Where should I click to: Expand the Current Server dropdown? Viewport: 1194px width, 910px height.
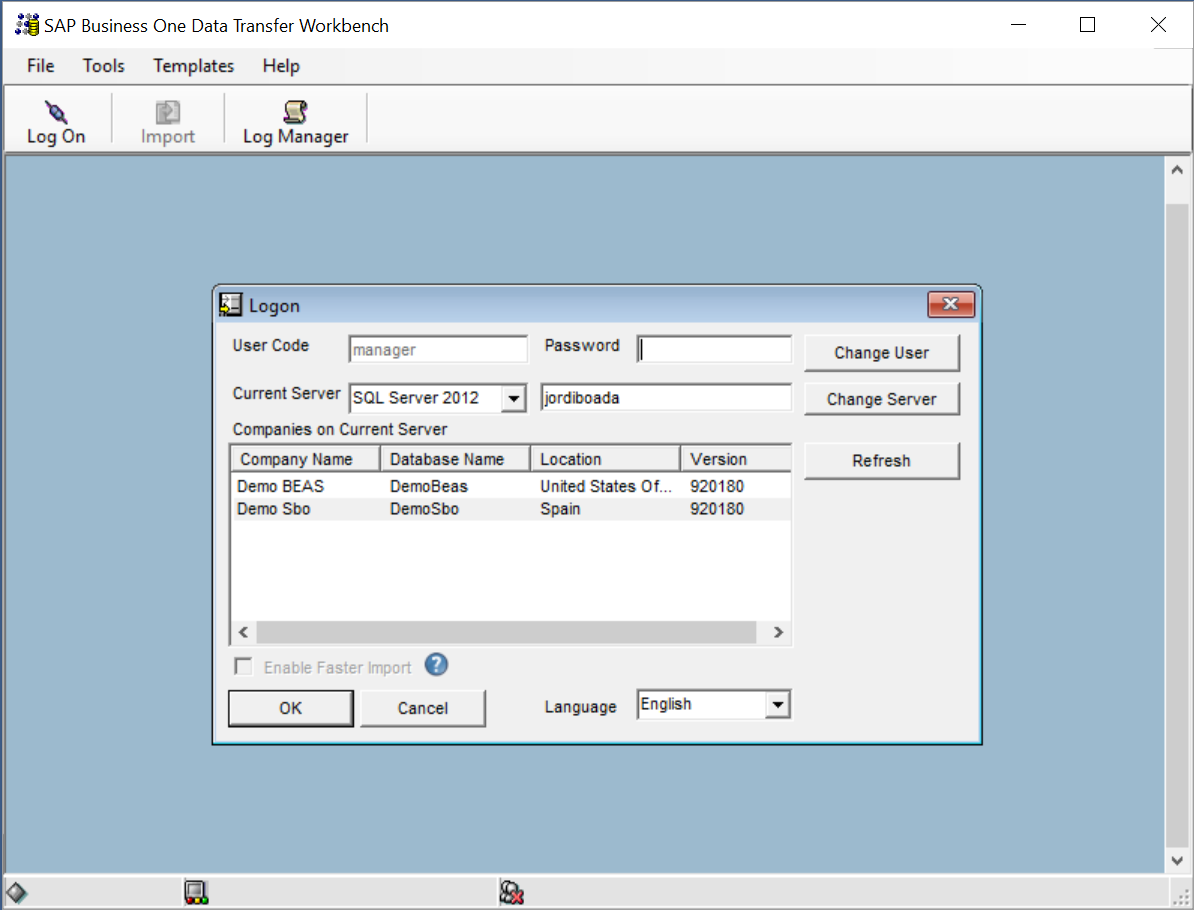point(514,398)
